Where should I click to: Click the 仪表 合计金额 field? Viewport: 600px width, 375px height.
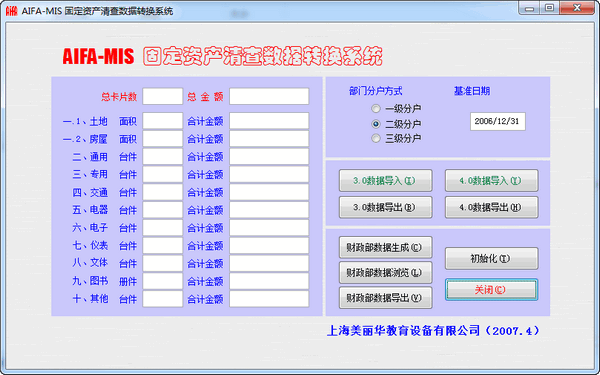(269, 246)
